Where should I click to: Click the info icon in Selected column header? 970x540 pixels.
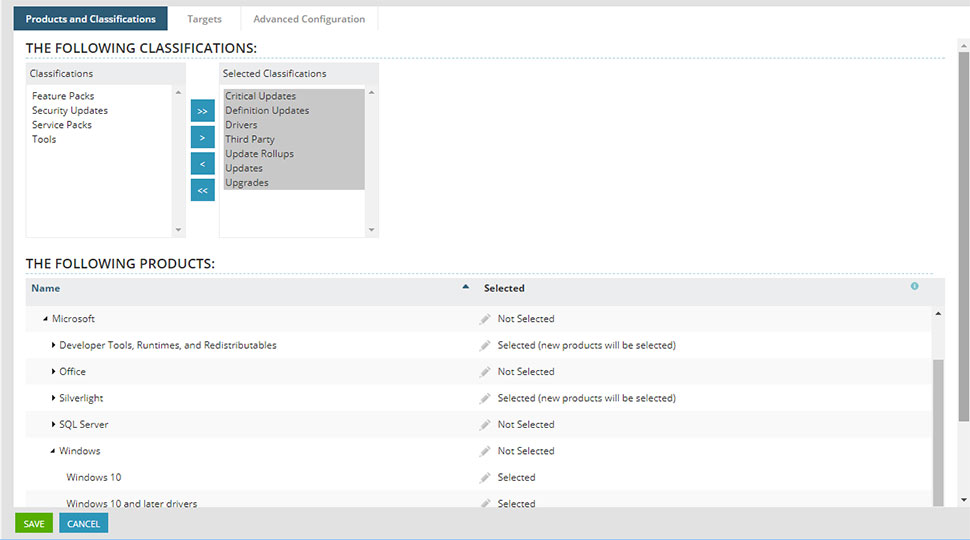(x=914, y=286)
